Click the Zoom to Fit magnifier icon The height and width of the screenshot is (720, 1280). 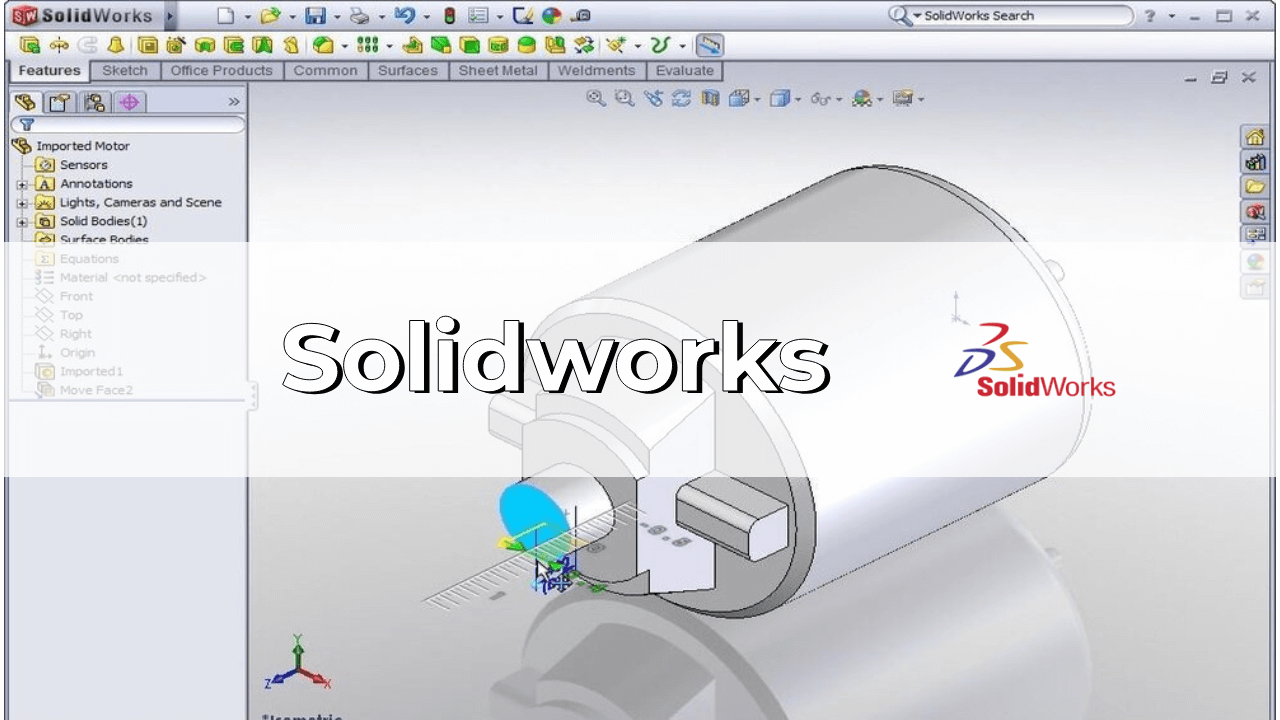[x=596, y=98]
